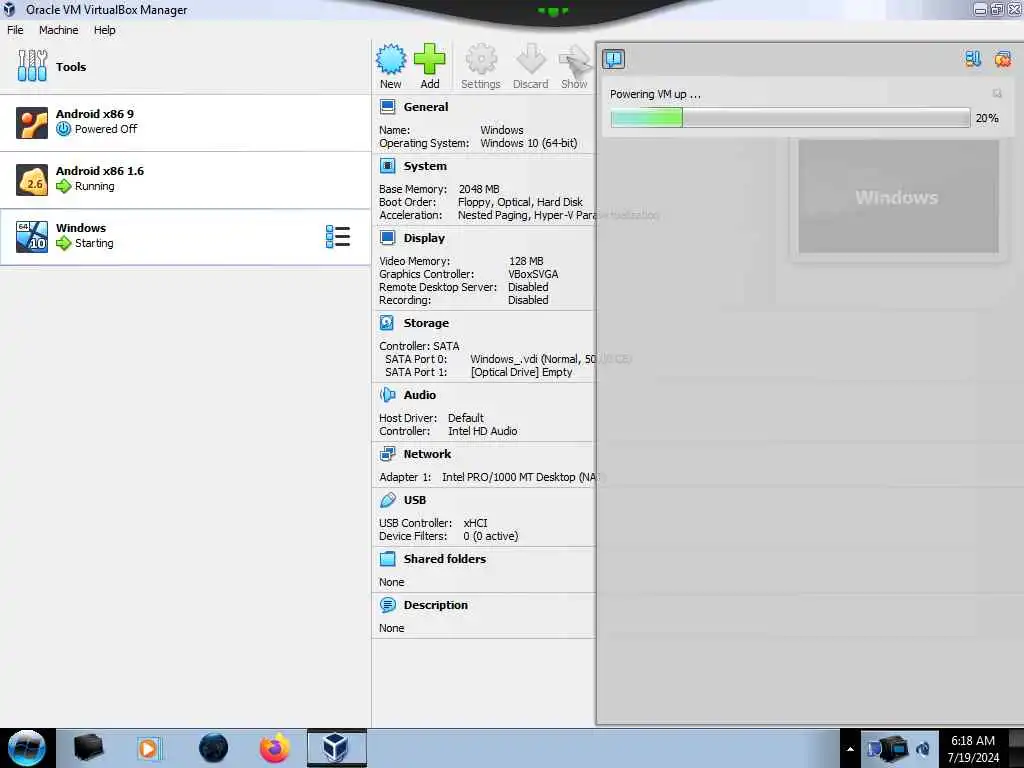Click the Display section monitor icon
Image resolution: width=1024 pixels, height=768 pixels.
click(x=387, y=238)
